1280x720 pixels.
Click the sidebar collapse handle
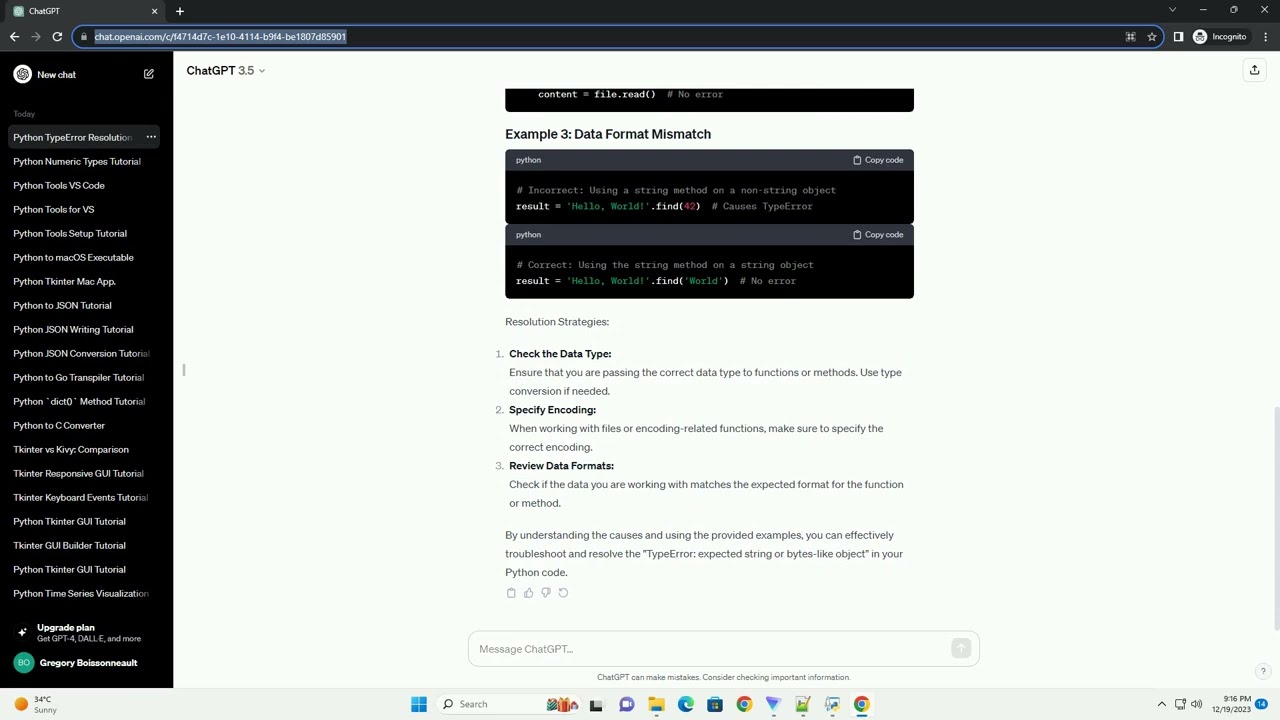click(183, 370)
